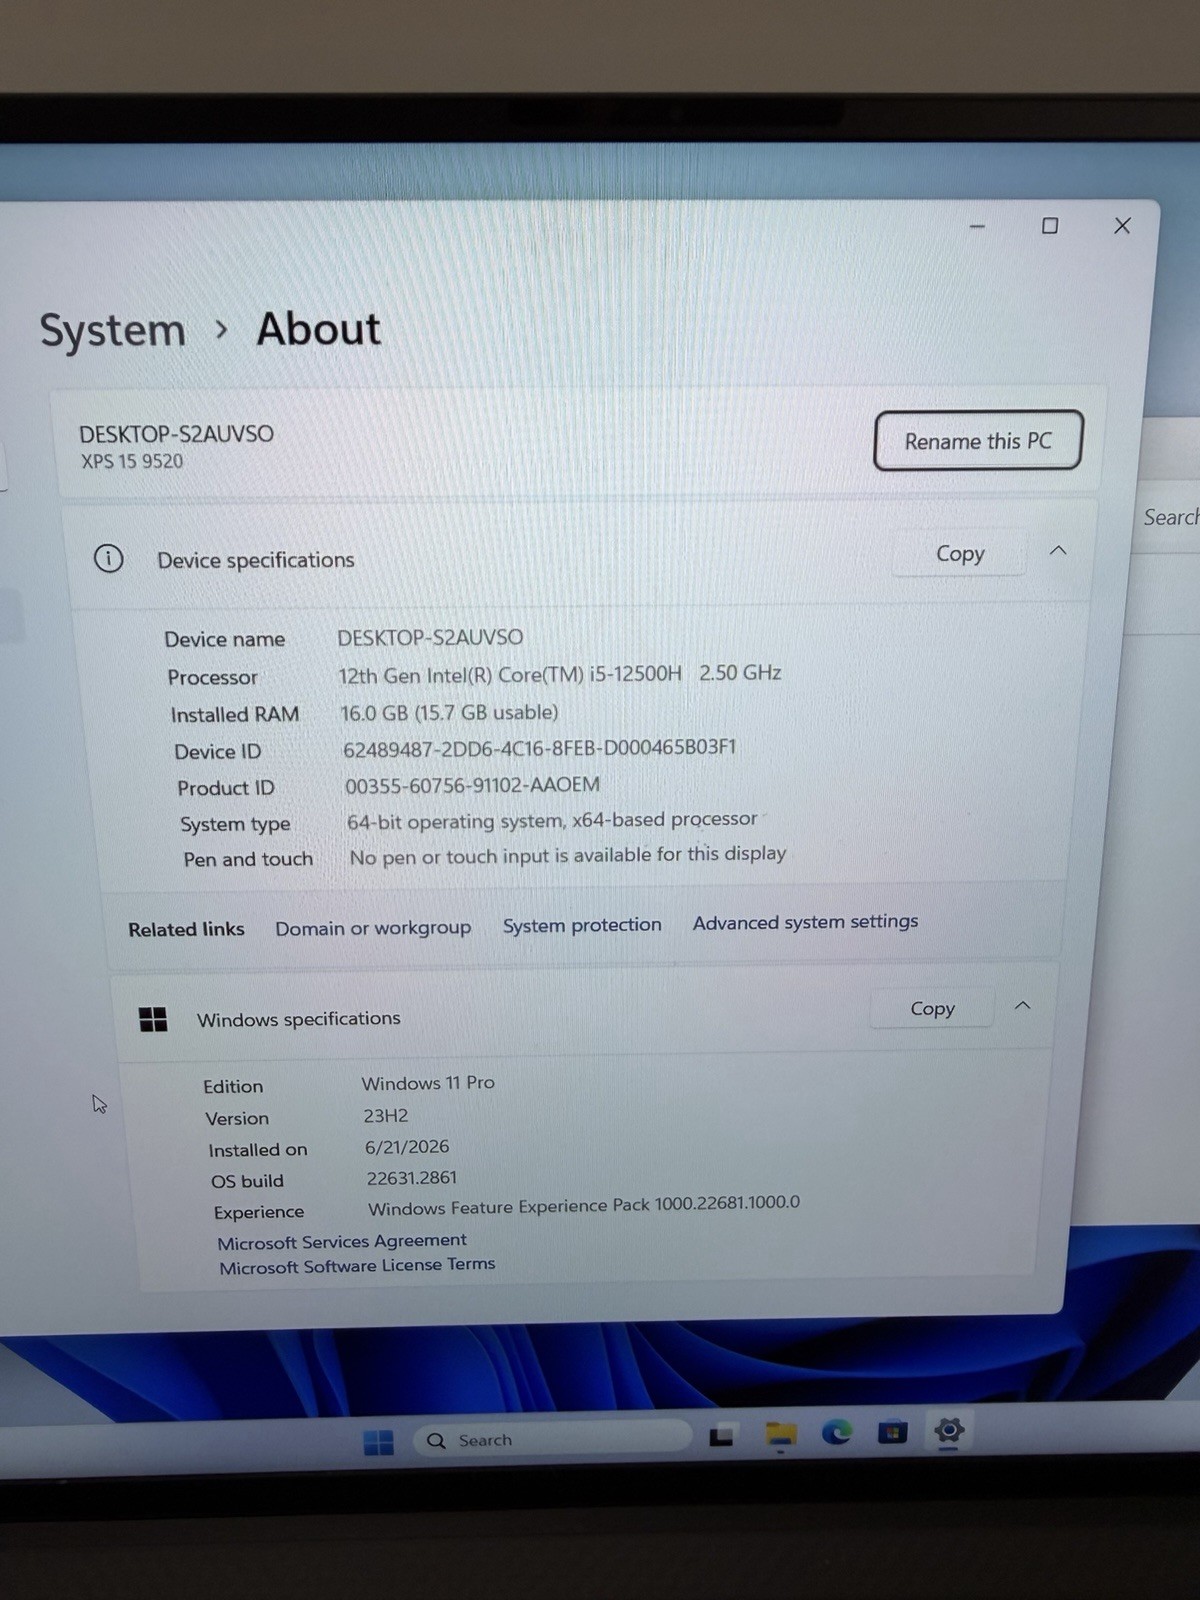Open System protection link
1200x1600 pixels.
click(582, 925)
